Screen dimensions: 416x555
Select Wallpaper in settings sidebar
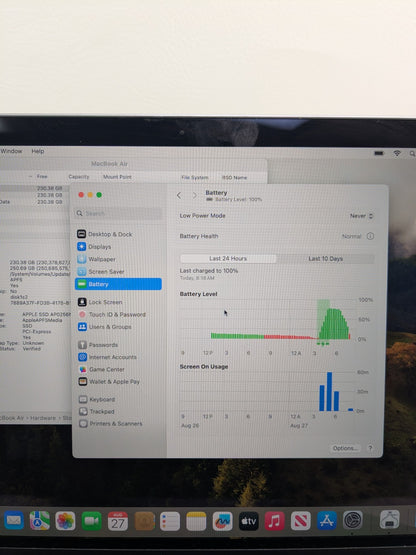97,259
